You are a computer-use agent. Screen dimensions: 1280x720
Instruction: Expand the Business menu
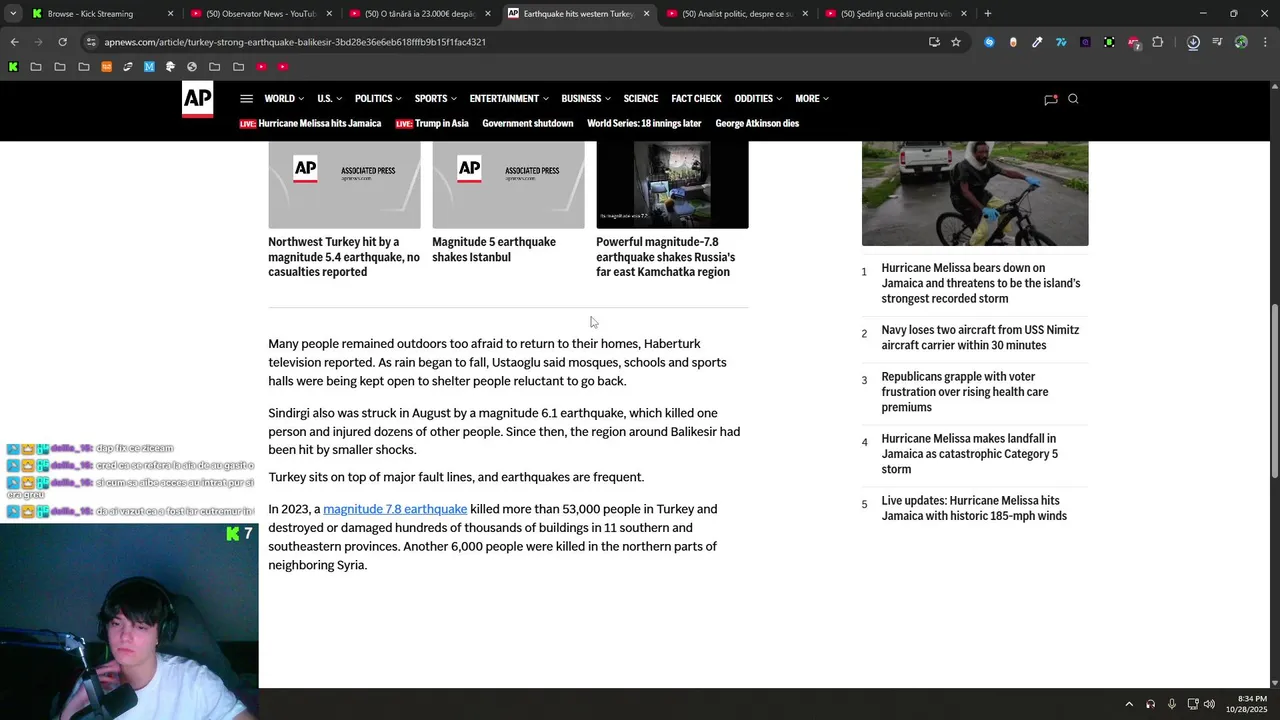pyautogui.click(x=586, y=99)
